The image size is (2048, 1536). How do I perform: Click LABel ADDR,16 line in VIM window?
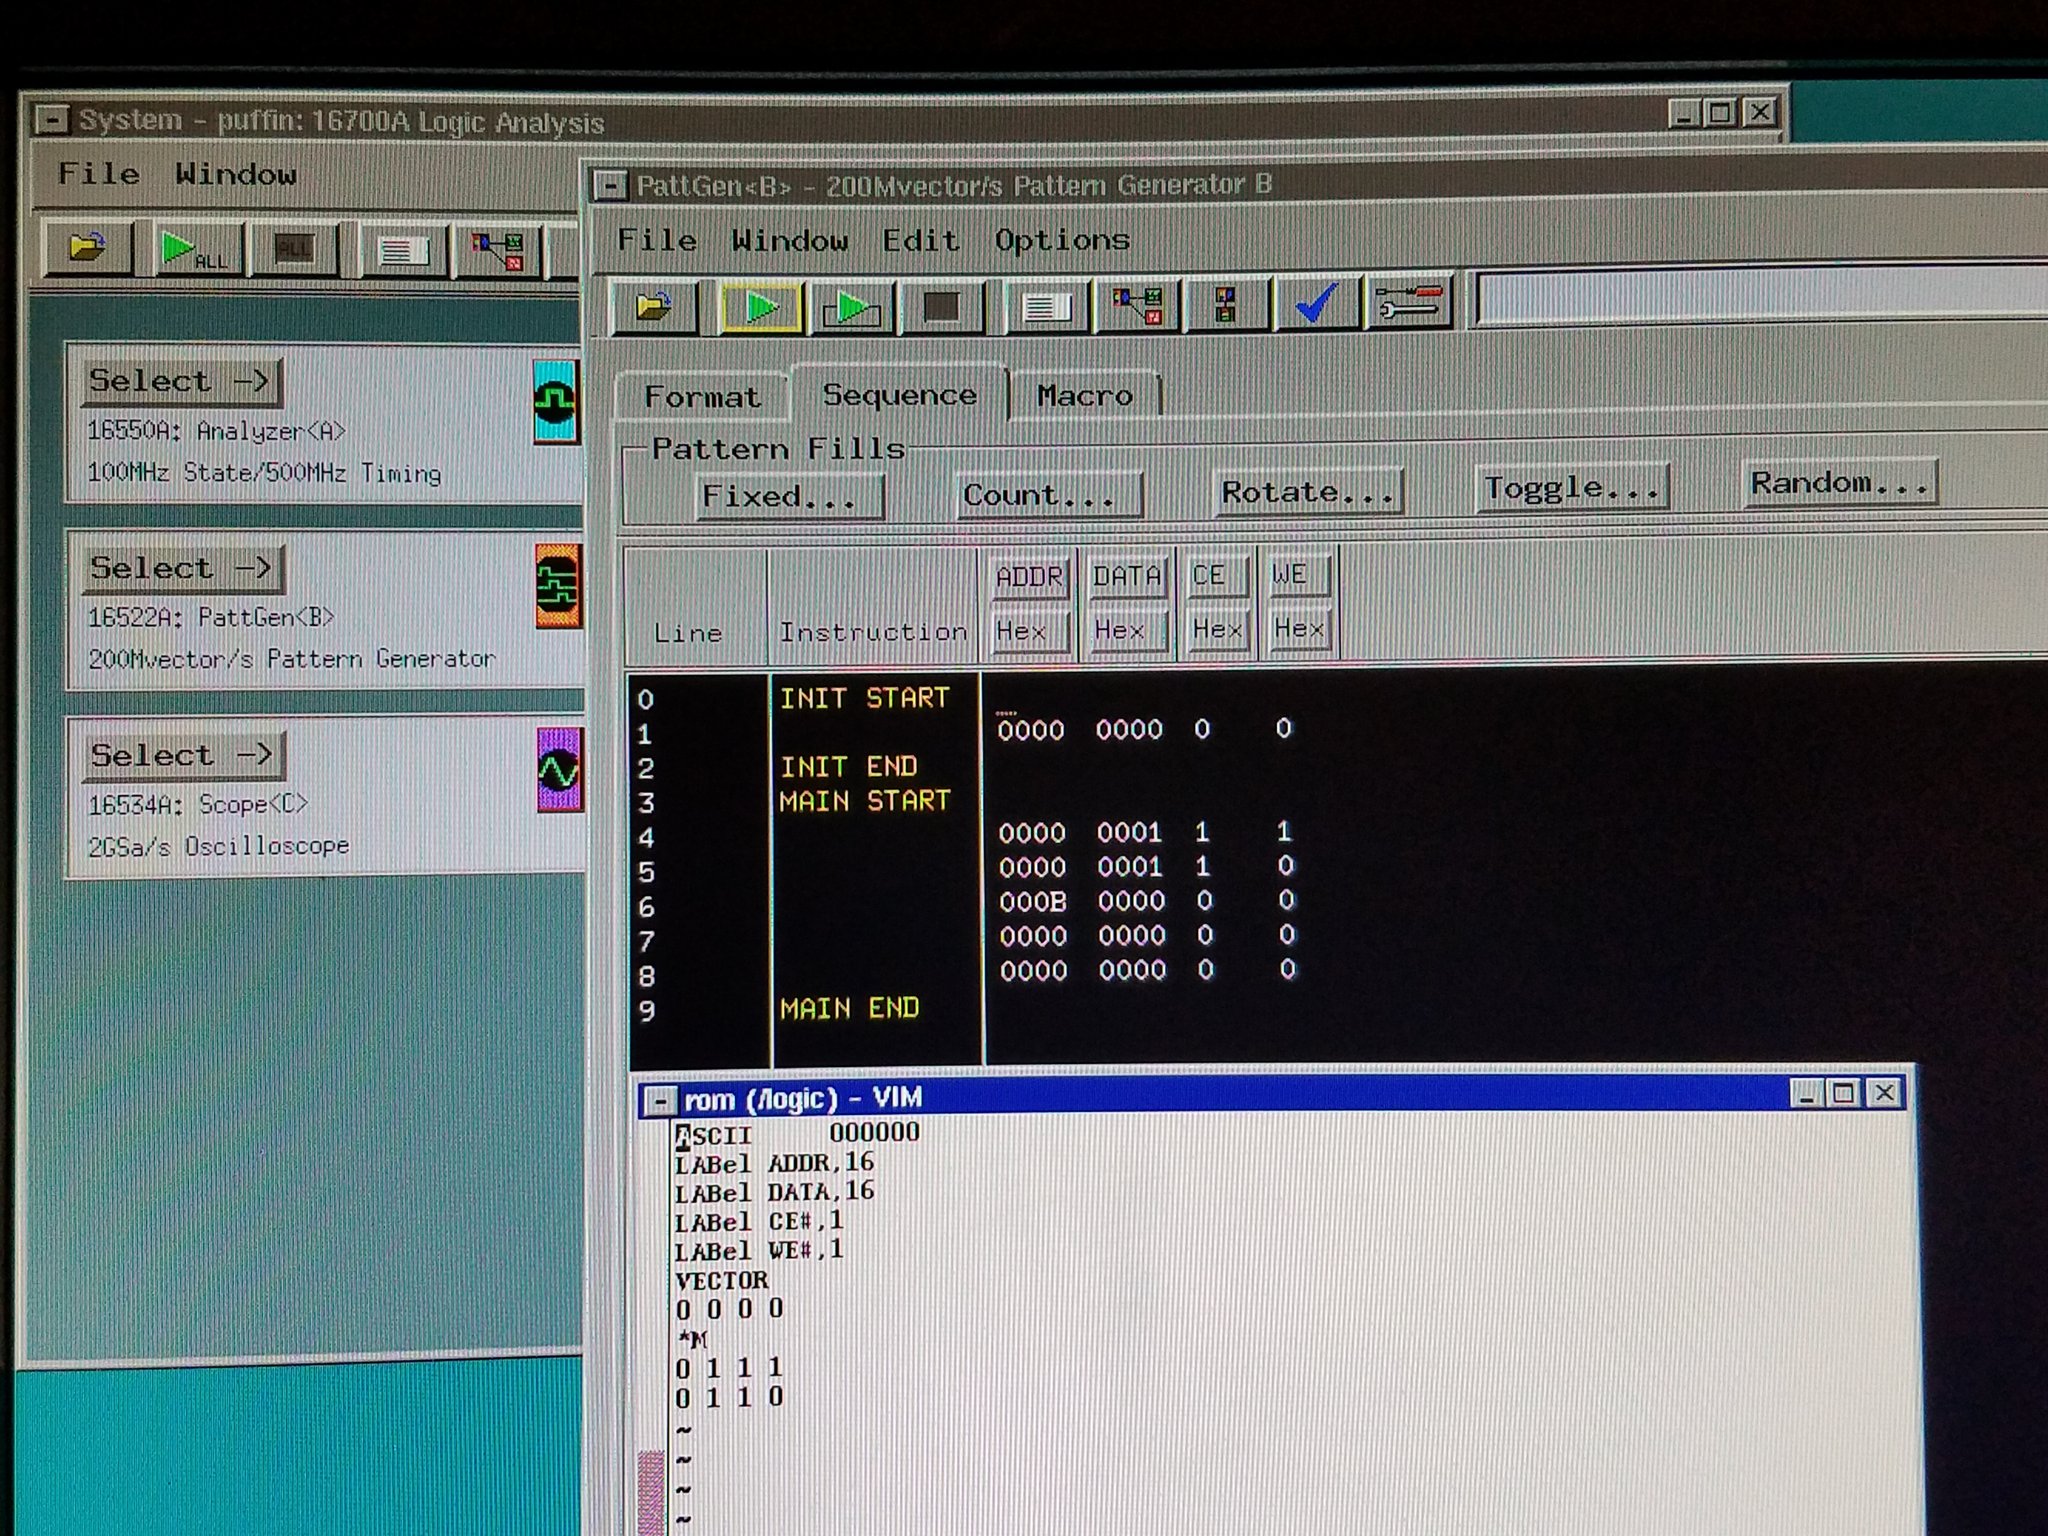point(774,1164)
